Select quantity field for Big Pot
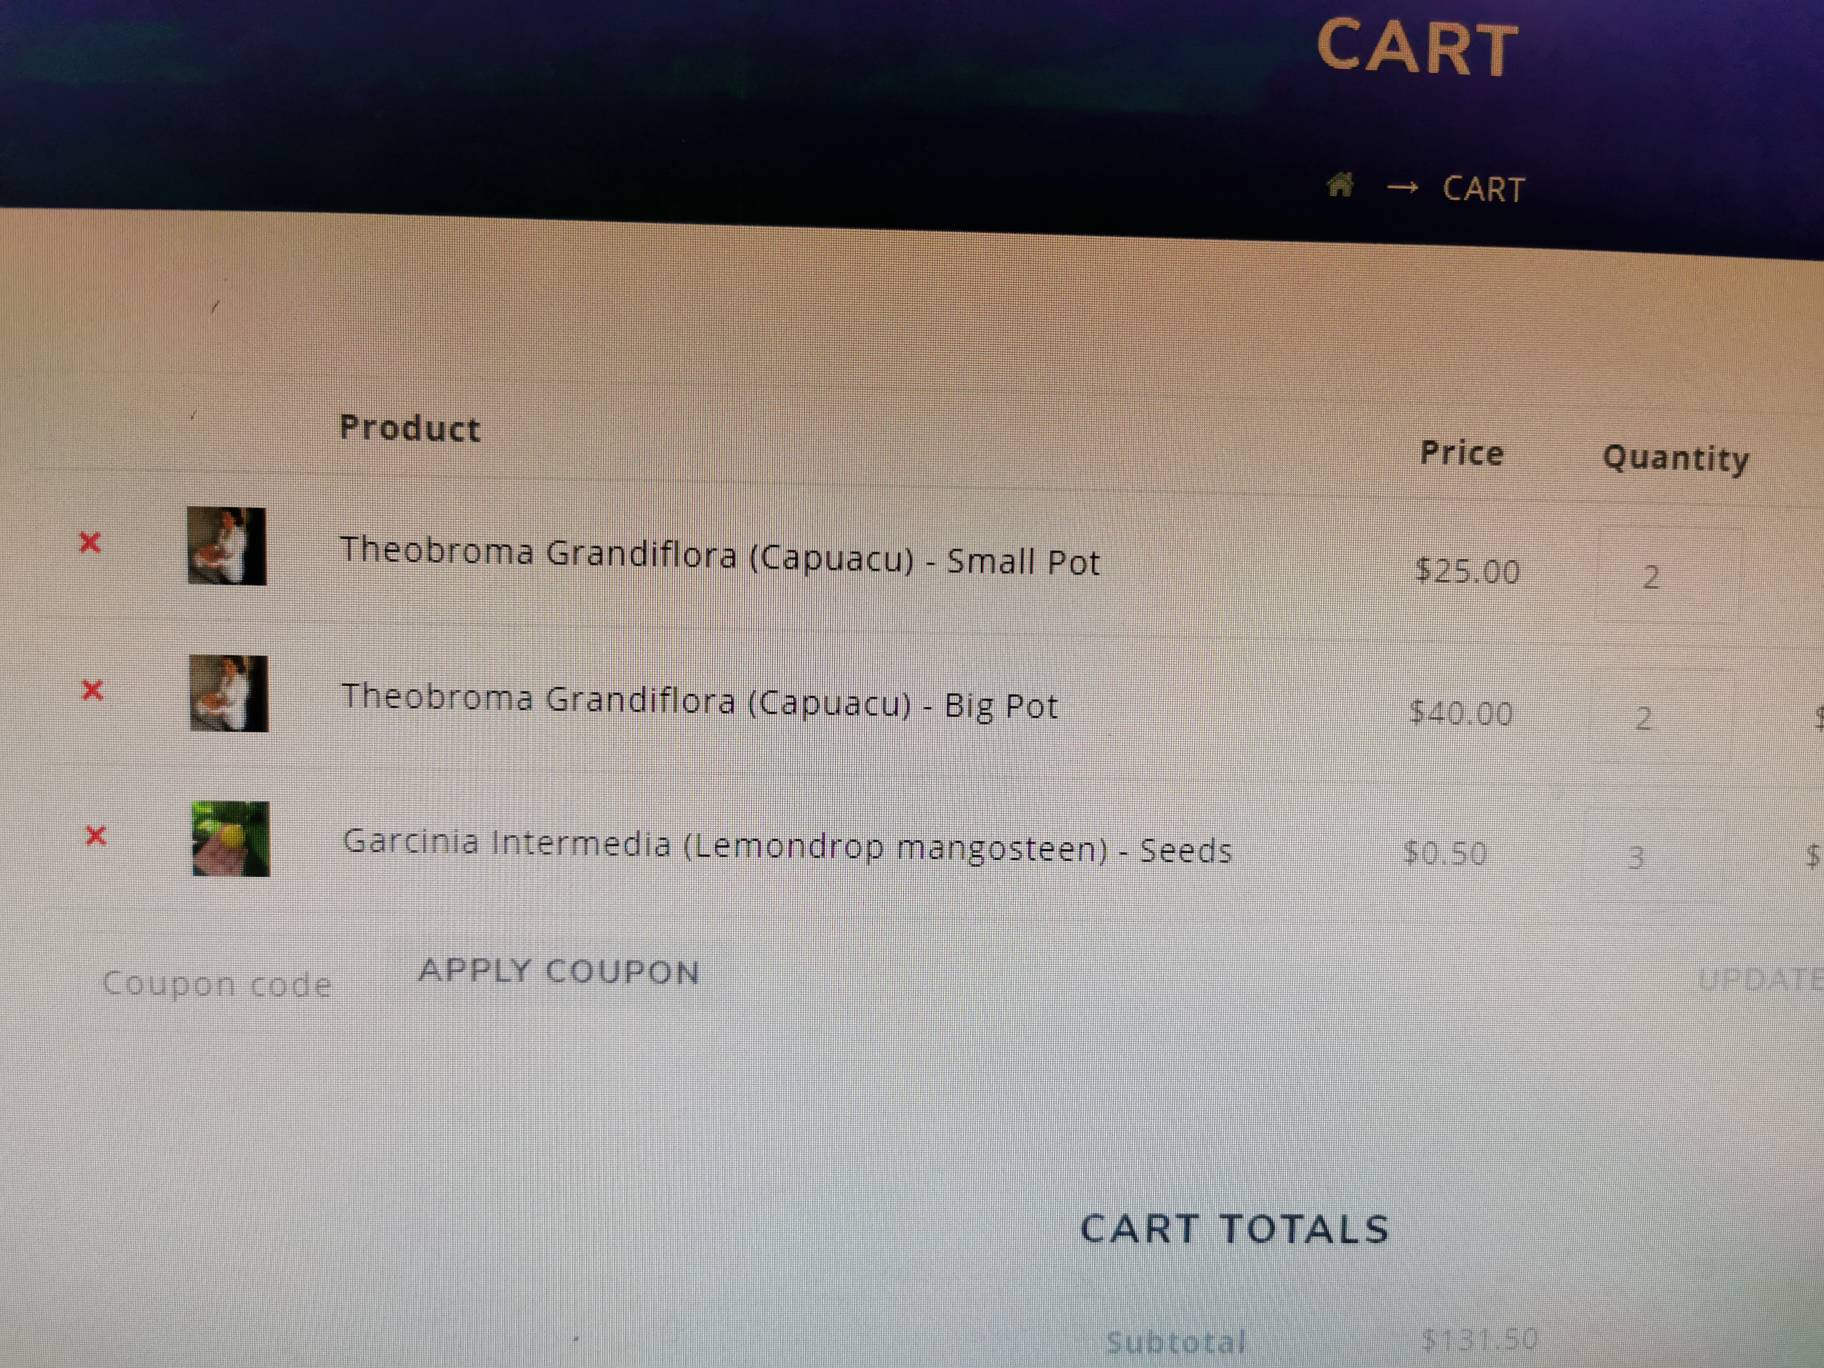This screenshot has height=1368, width=1824. coord(1661,717)
